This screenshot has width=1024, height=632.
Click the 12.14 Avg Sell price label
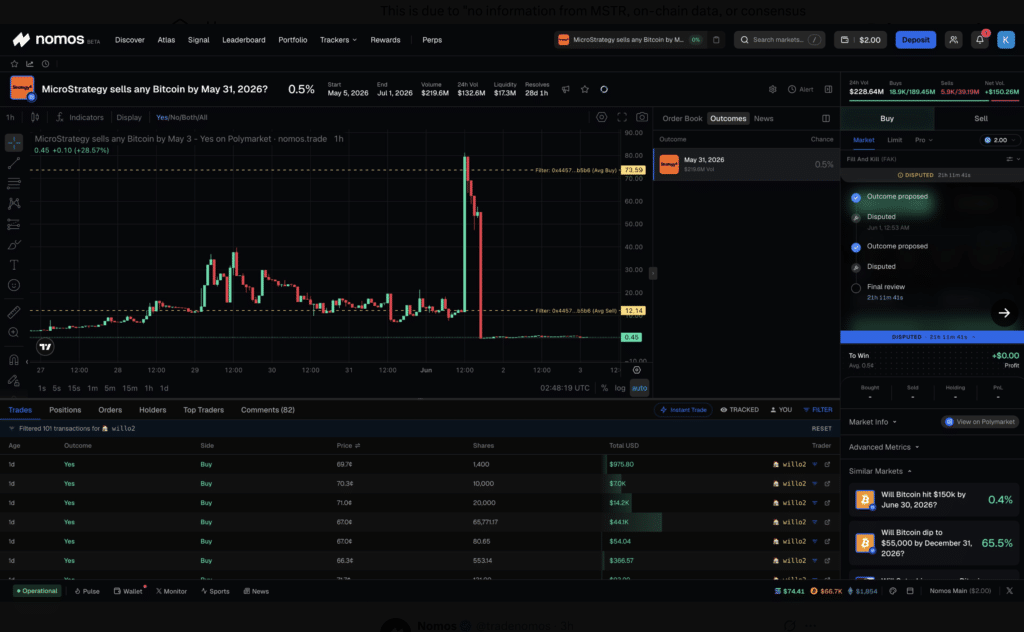(x=633, y=311)
